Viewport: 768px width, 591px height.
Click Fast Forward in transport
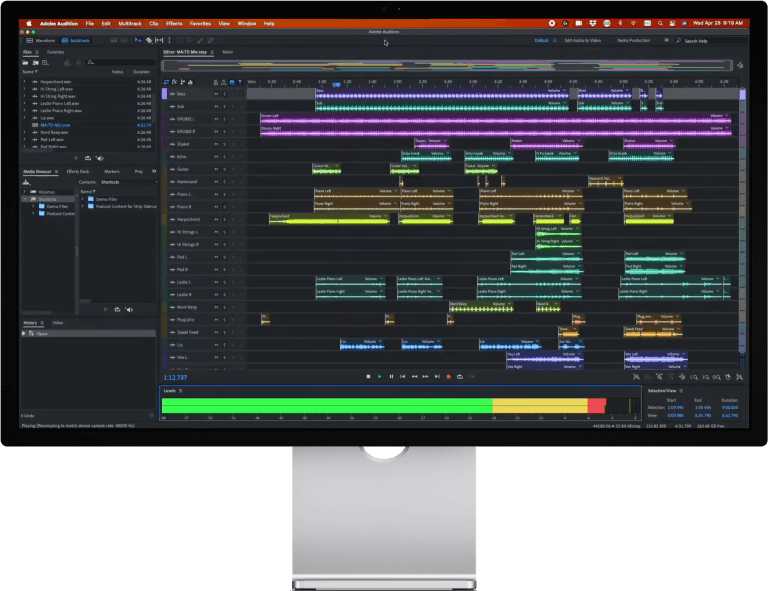click(425, 377)
